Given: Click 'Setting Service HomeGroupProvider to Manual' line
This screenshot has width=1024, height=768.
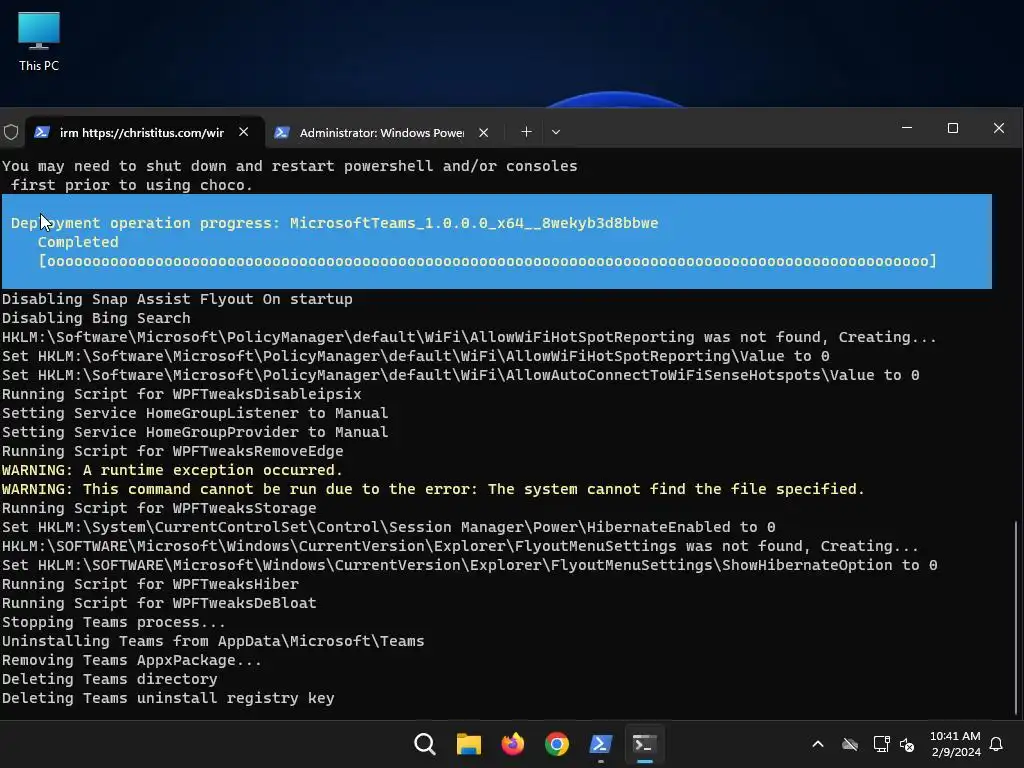Looking at the screenshot, I should (195, 432).
